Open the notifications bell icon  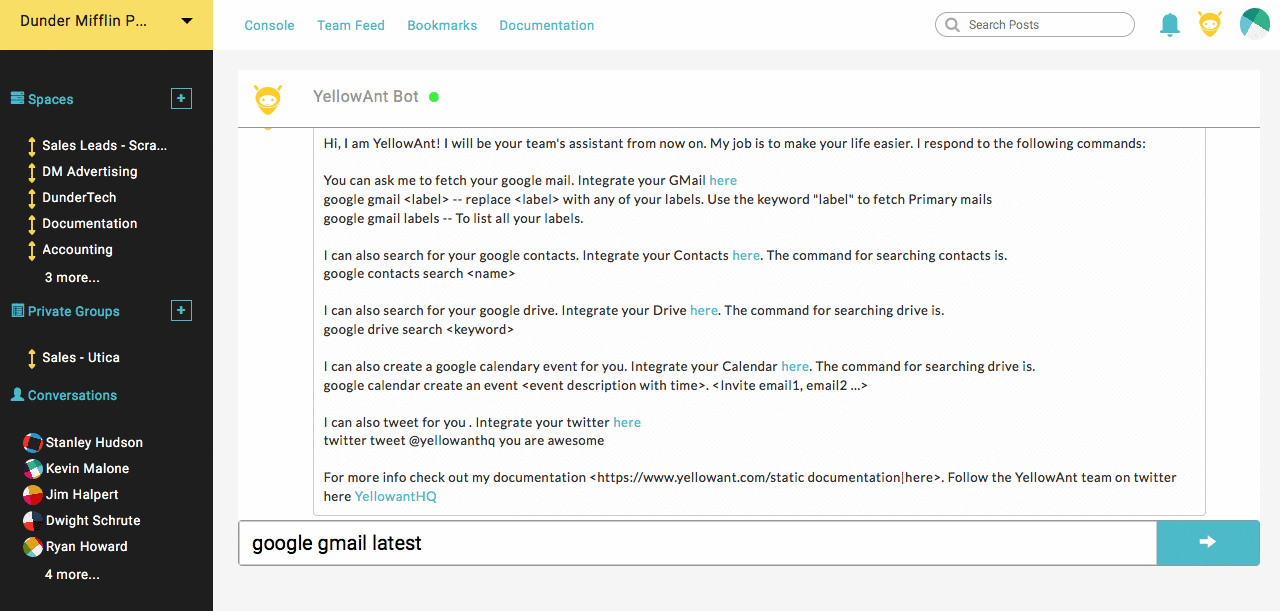[1169, 25]
